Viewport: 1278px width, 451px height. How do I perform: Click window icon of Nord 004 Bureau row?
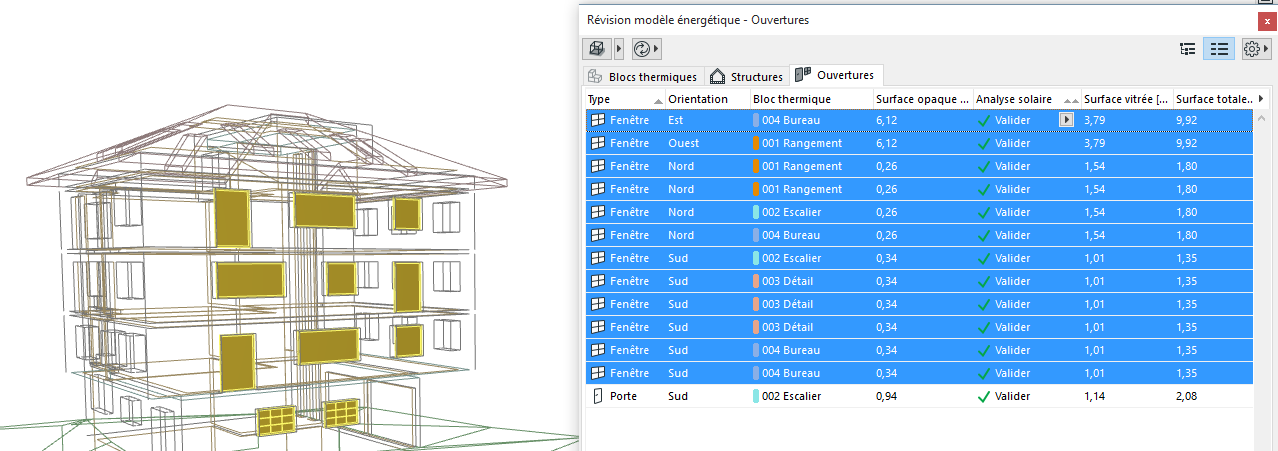(598, 235)
